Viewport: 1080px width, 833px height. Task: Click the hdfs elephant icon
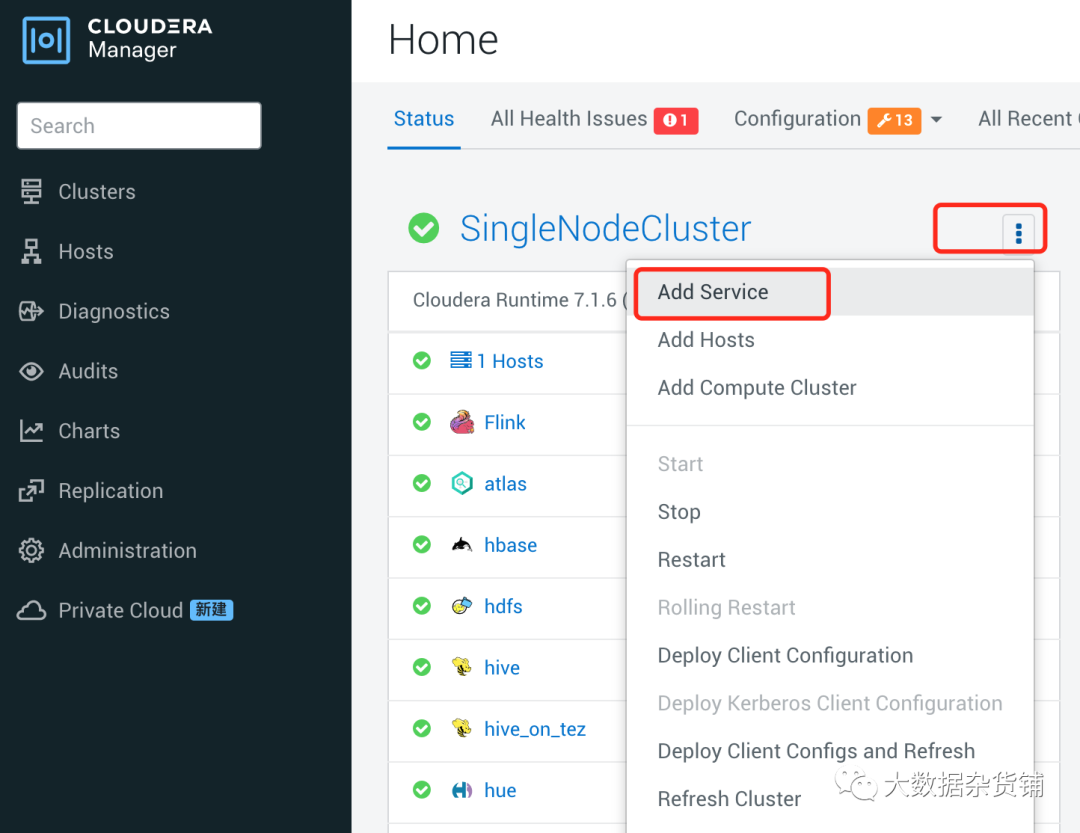pyautogui.click(x=461, y=606)
